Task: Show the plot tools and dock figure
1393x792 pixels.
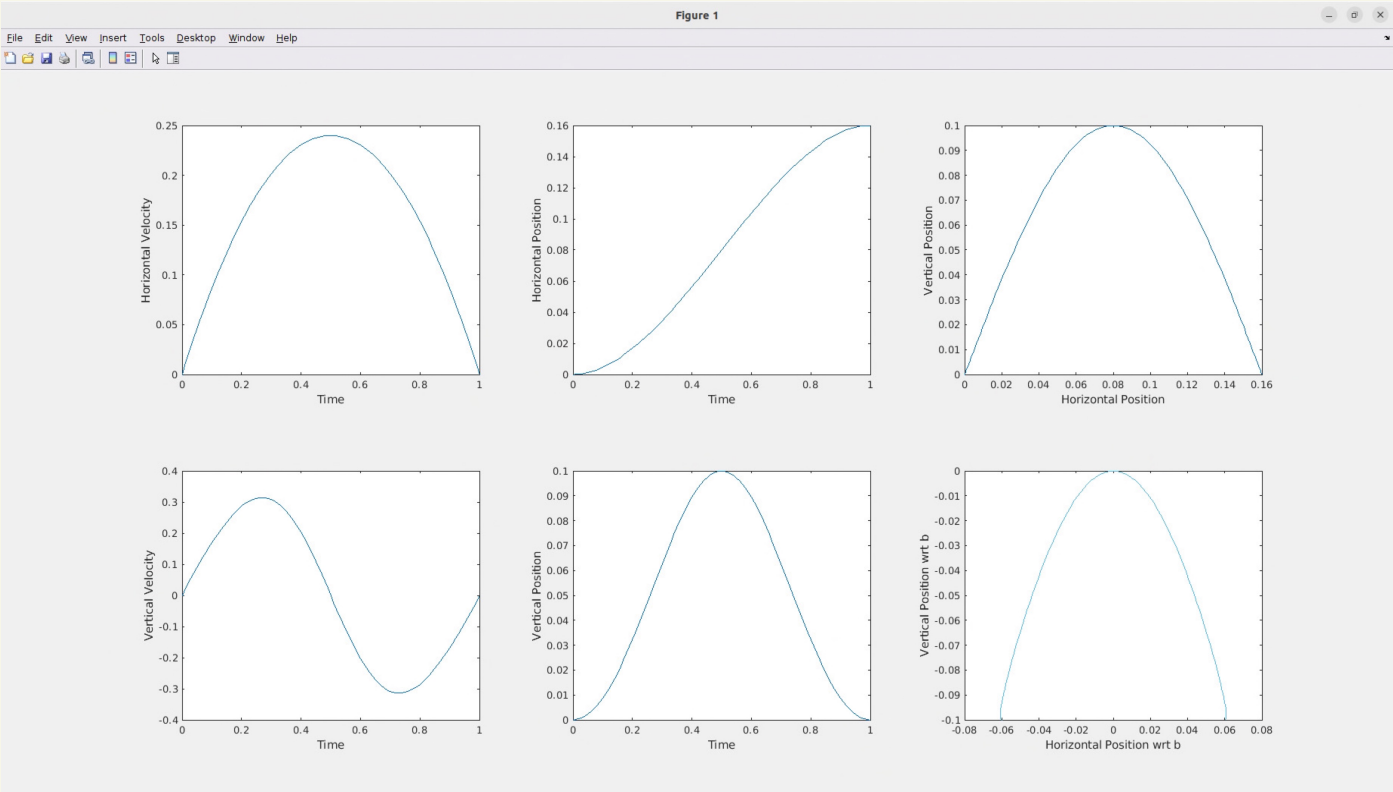Action: pos(173,58)
